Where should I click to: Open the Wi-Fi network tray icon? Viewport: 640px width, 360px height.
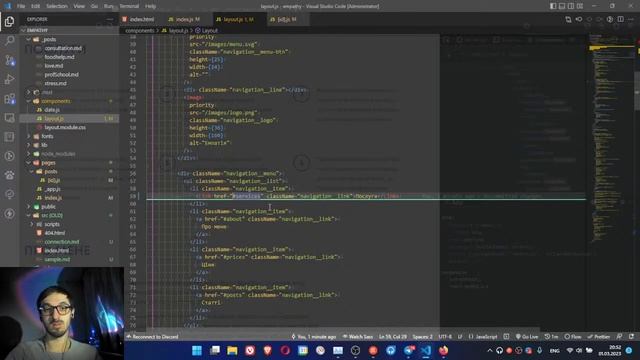(570, 351)
